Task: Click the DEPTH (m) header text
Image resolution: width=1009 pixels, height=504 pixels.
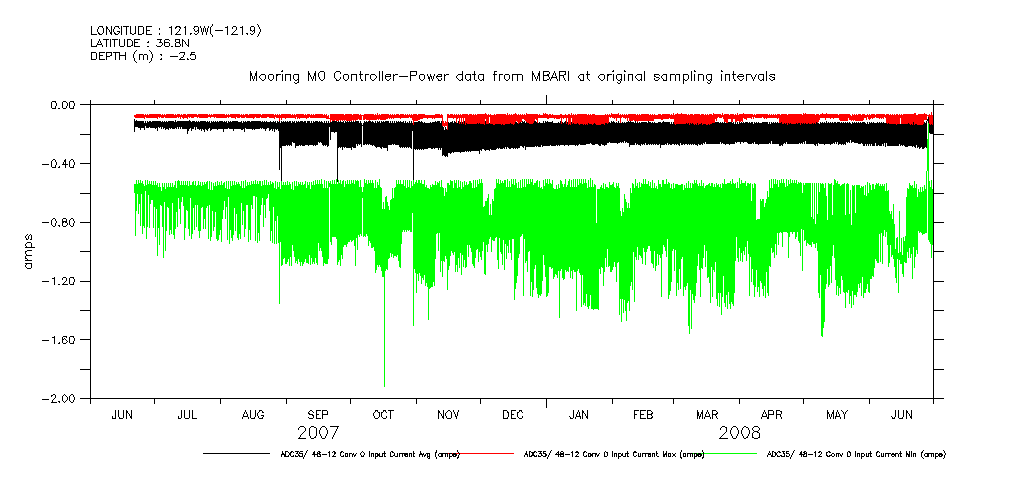Action: pos(141,55)
